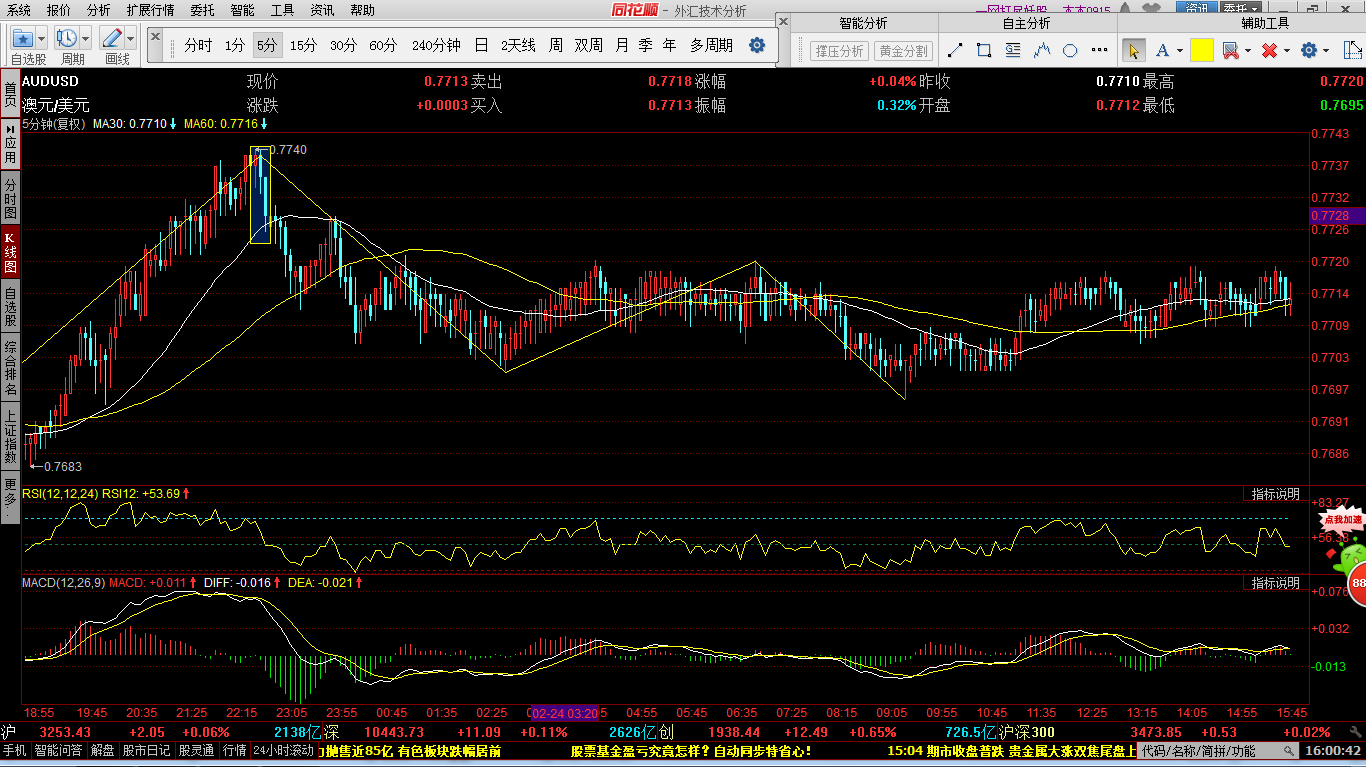Image resolution: width=1366 pixels, height=767 pixels.
Task: Switch to 分时 period
Action: click(x=198, y=45)
